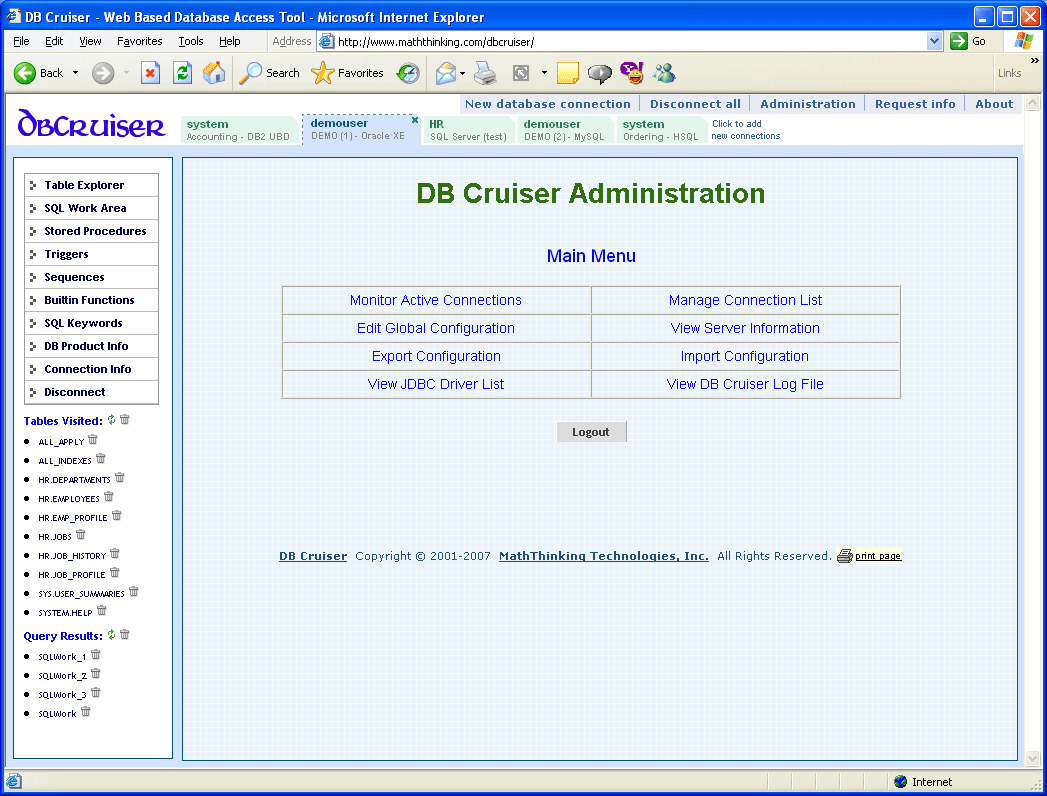Screen dimensions: 1047x796
Task: Switch to the HR SQL Server connection tab
Action: click(467, 130)
